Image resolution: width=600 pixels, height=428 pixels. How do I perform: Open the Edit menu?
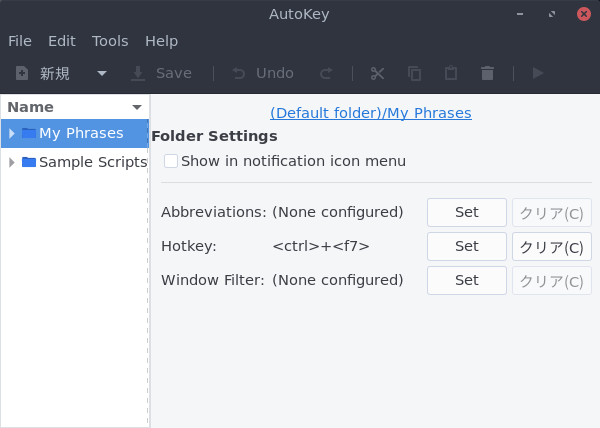[62, 41]
